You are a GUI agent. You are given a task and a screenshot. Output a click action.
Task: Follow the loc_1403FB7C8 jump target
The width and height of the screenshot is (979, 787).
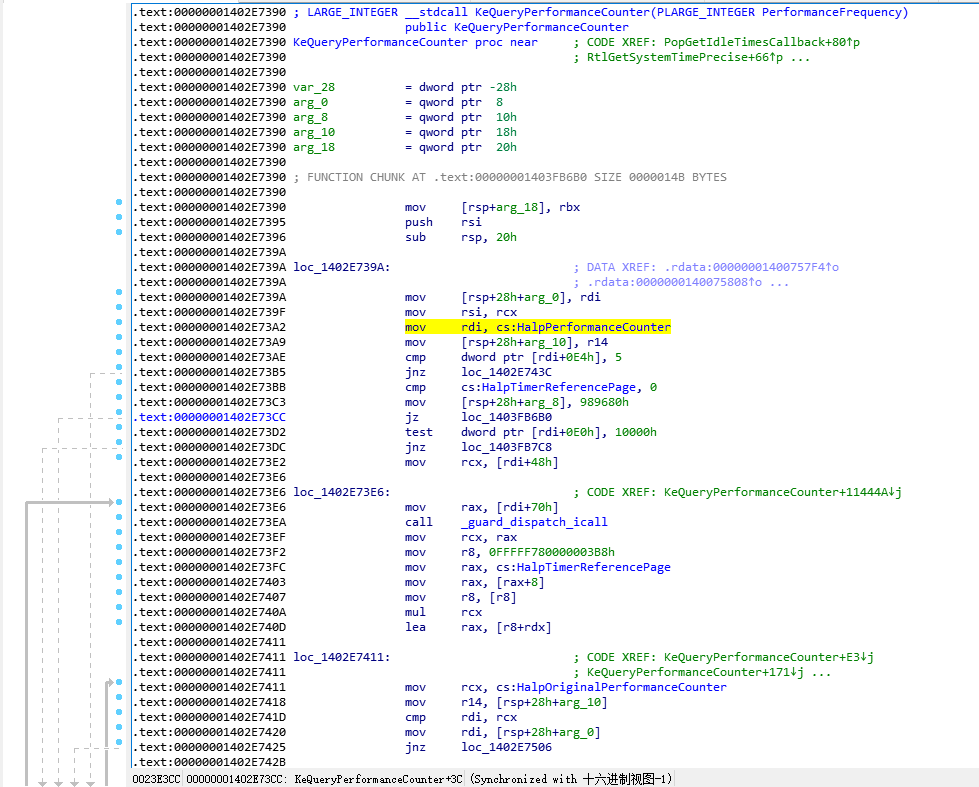(506, 447)
